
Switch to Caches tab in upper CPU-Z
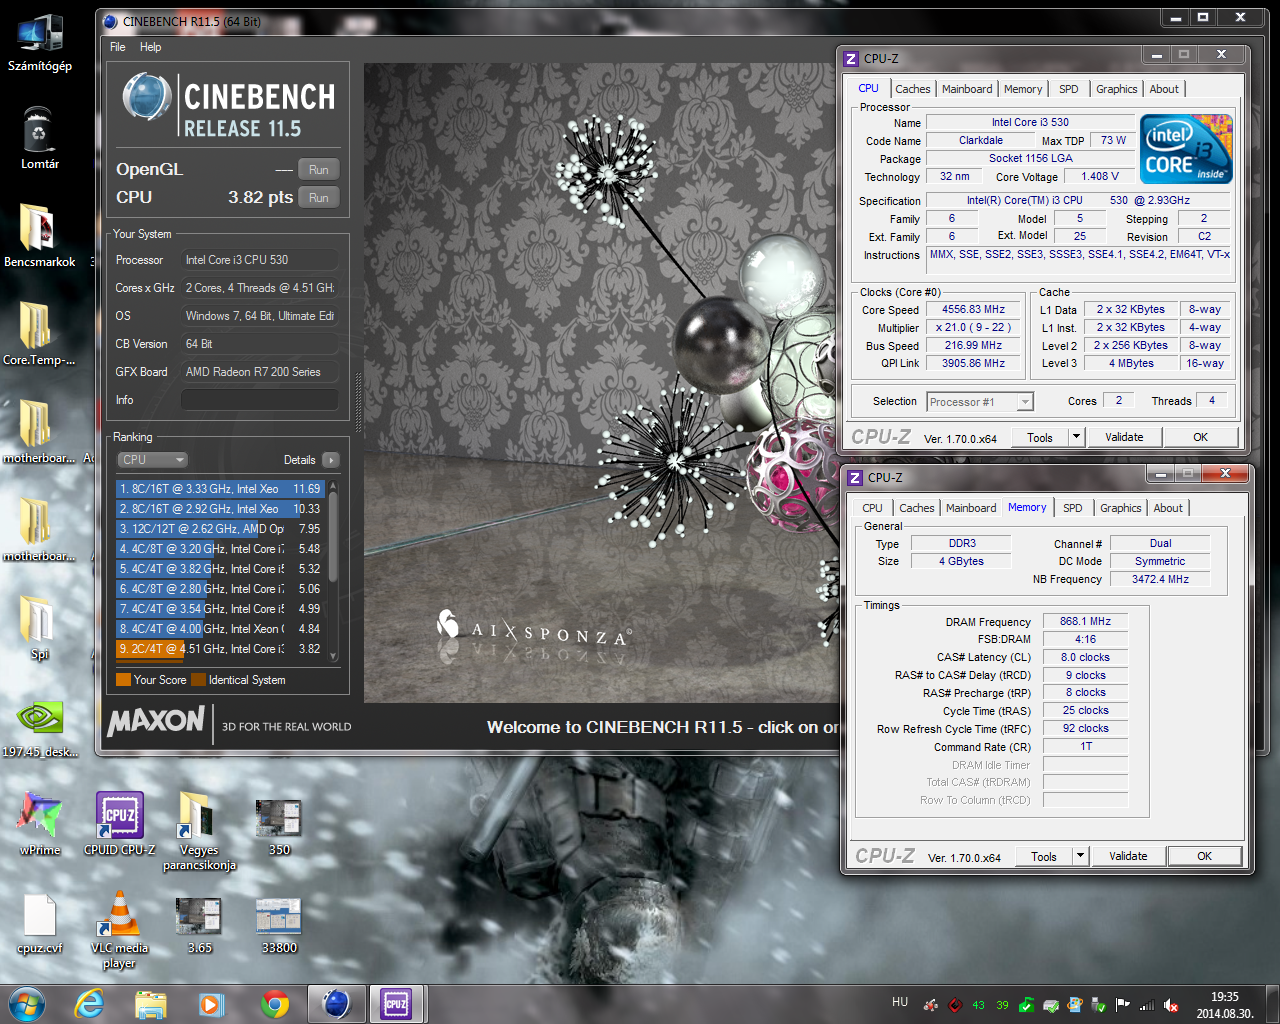912,89
